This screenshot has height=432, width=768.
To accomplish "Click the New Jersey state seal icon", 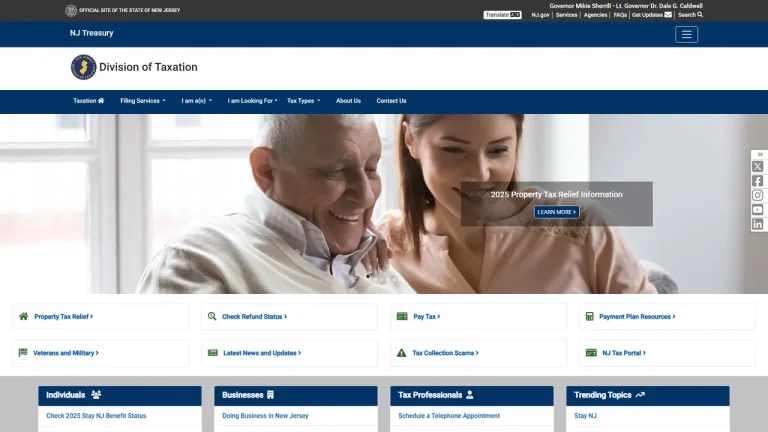I will (71, 10).
